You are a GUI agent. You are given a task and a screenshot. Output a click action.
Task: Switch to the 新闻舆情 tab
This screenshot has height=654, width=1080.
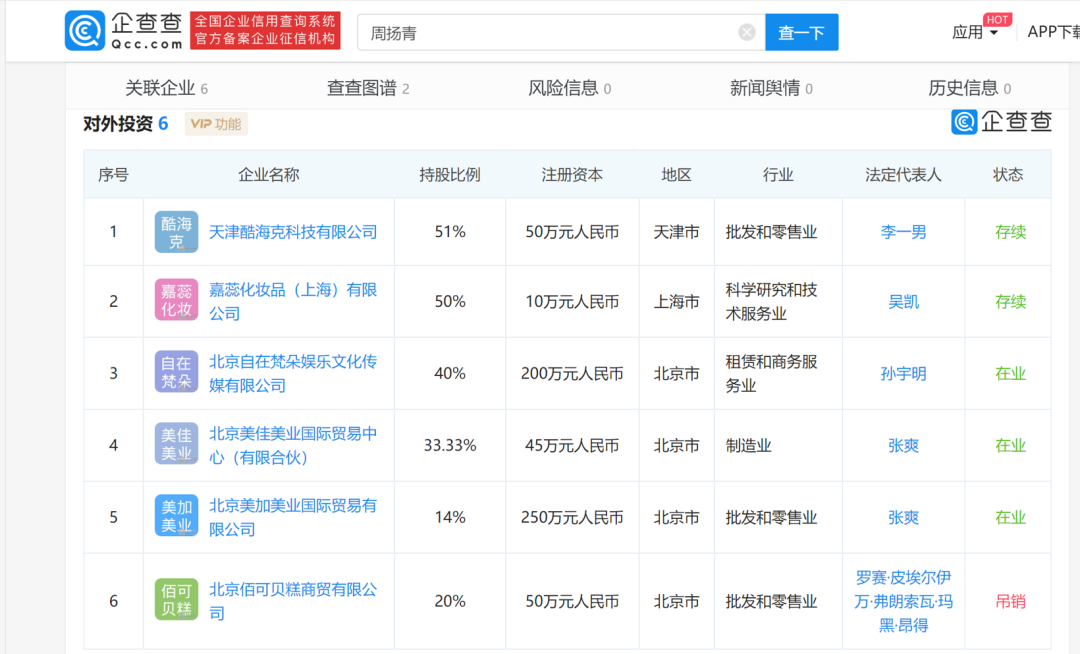pos(771,88)
